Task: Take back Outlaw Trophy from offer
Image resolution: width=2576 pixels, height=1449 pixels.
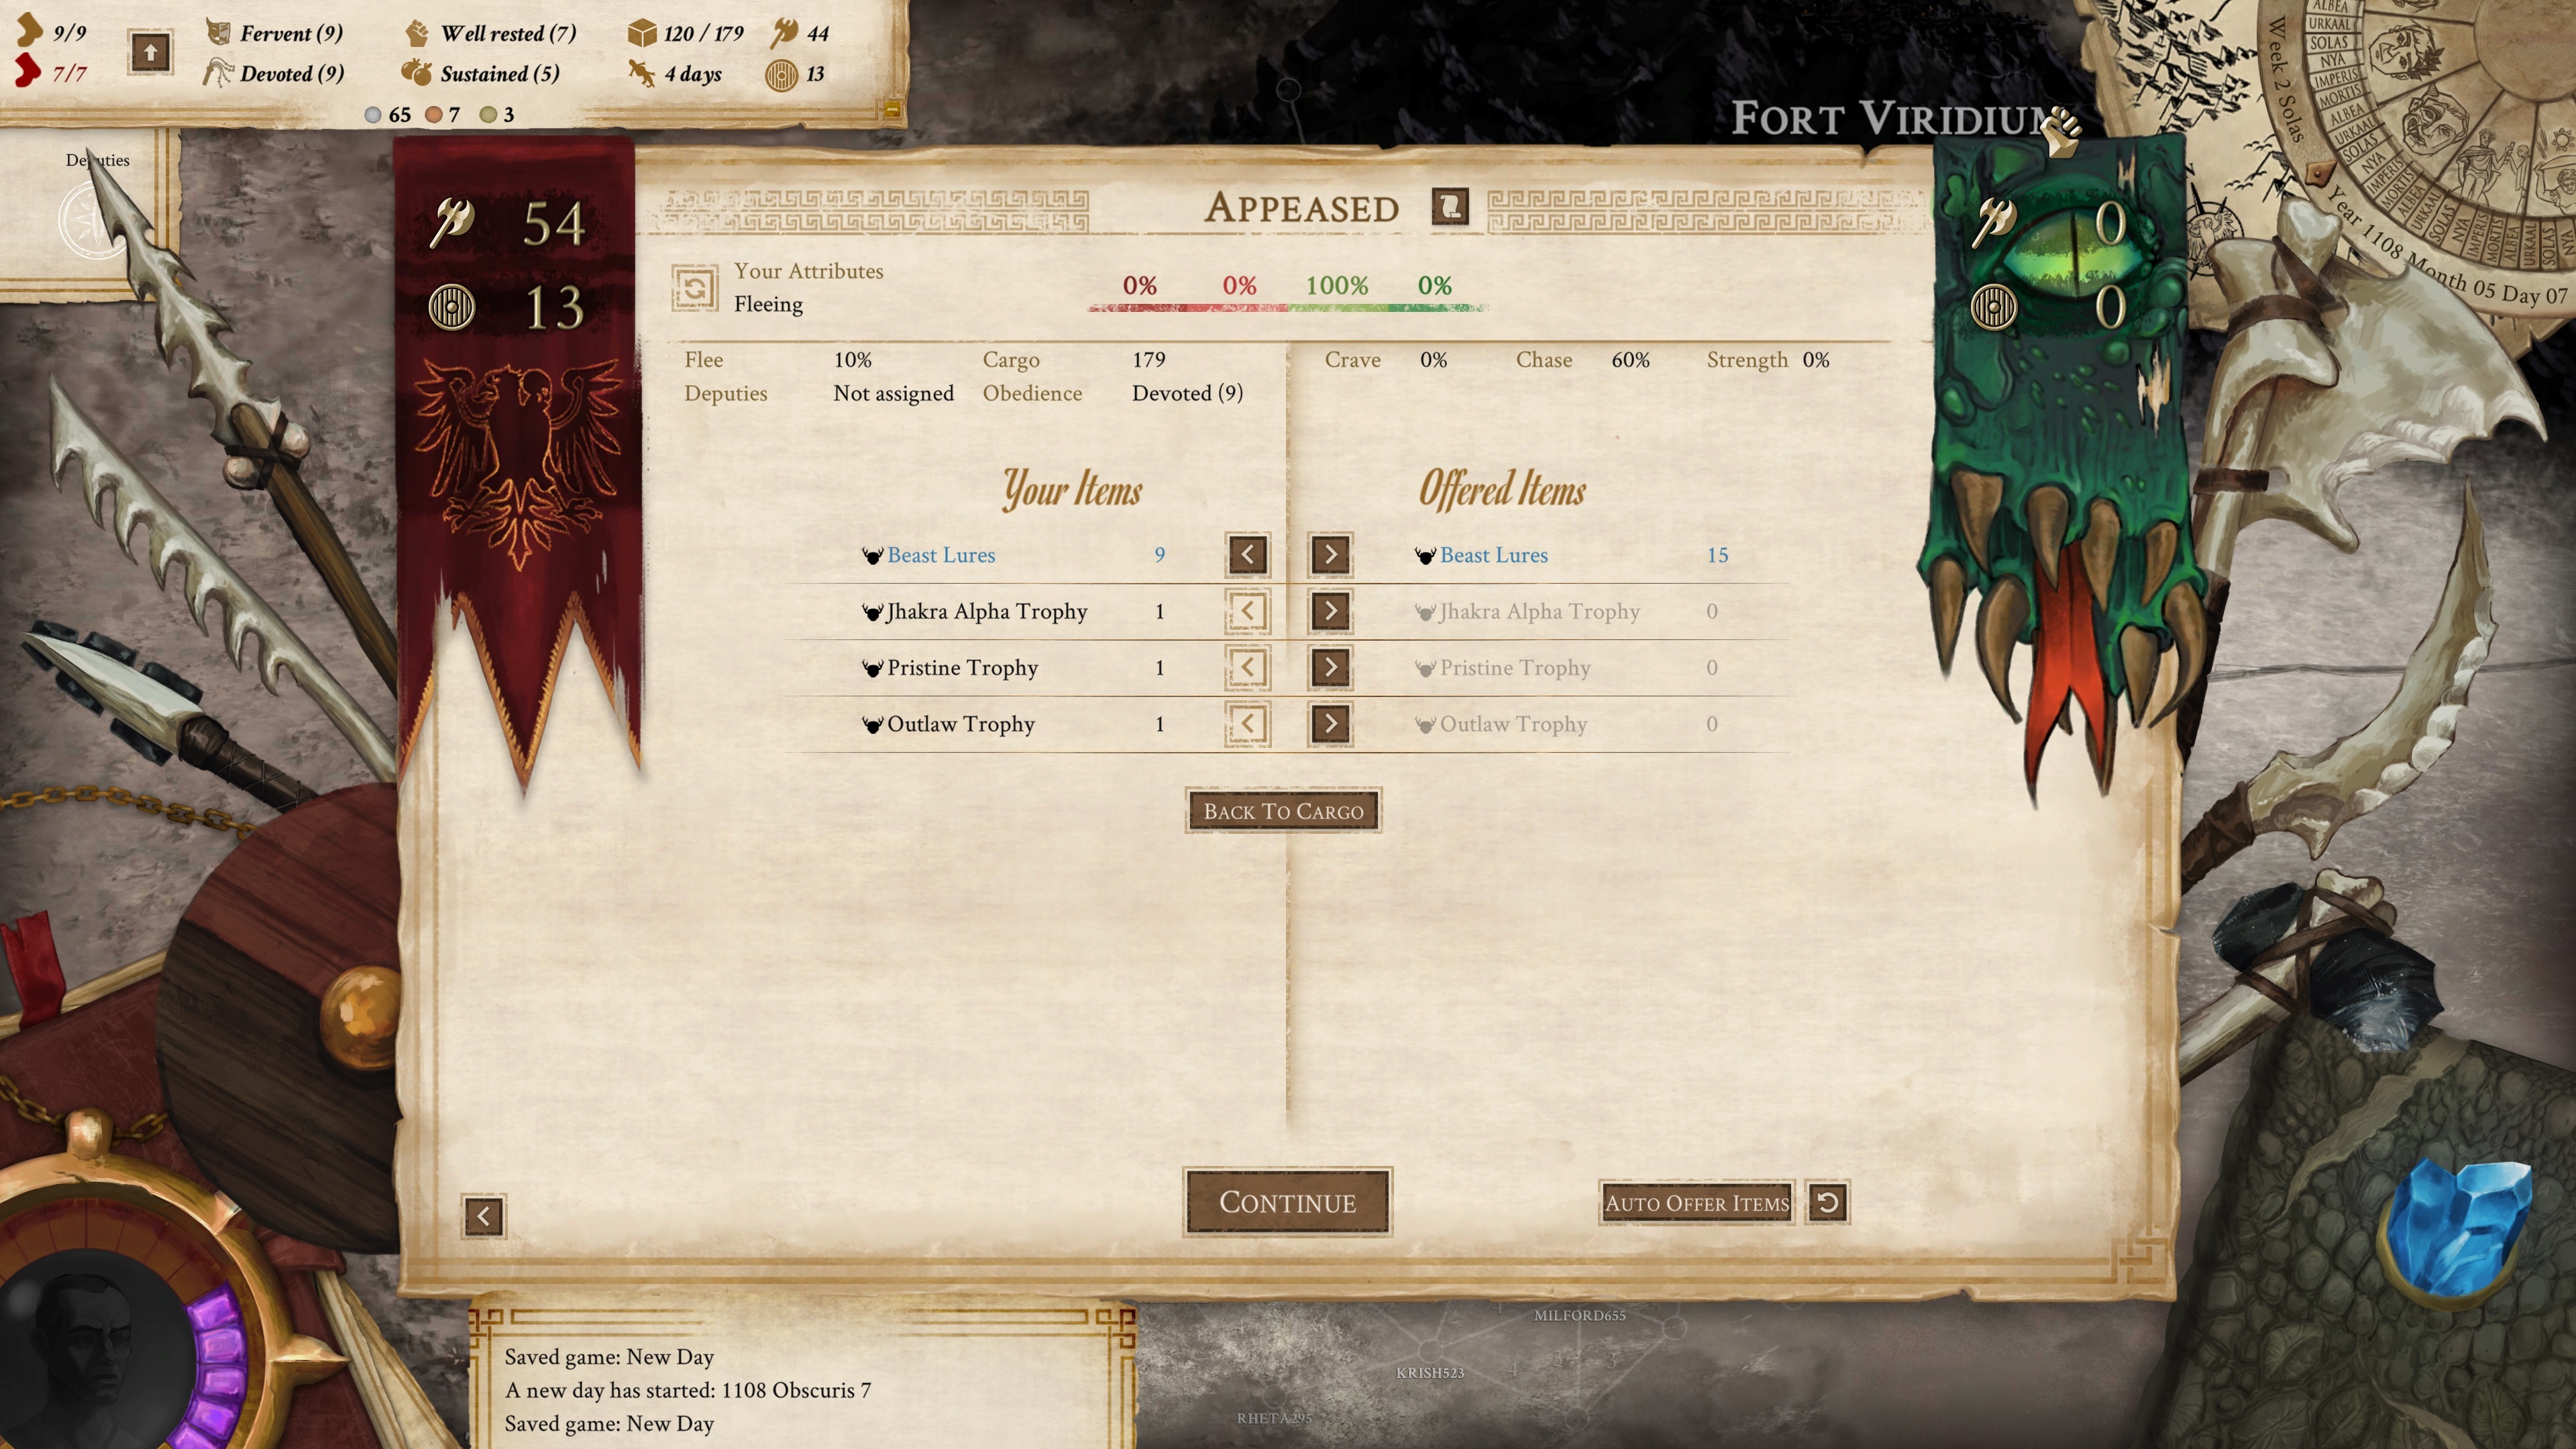Action: tap(1247, 724)
